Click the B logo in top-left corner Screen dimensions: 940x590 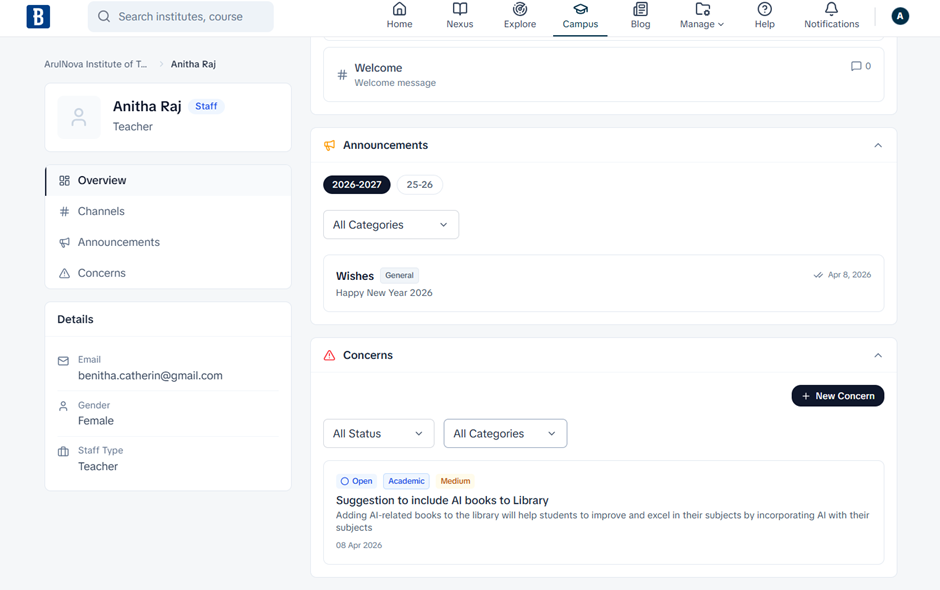click(x=38, y=16)
